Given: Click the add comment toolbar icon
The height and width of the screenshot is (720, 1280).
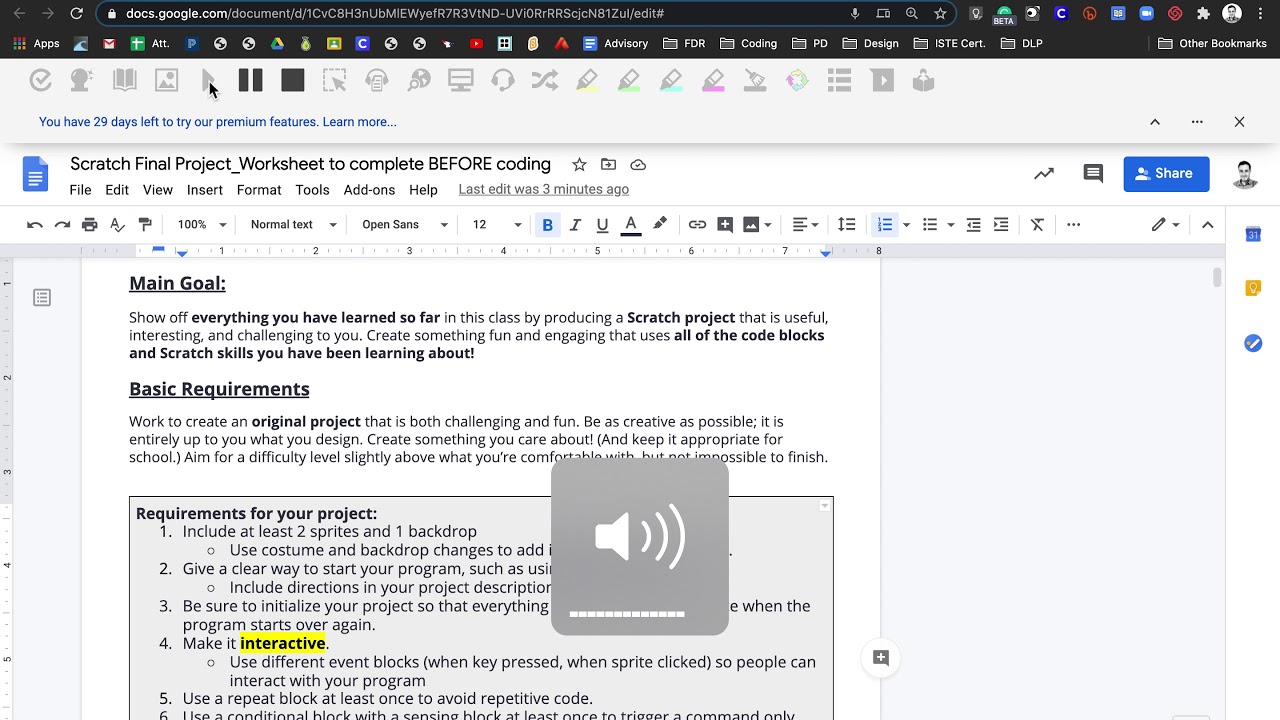Looking at the screenshot, I should (x=725, y=225).
